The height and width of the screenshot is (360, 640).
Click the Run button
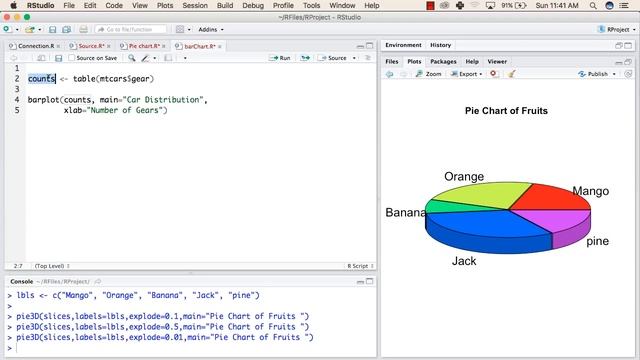pos(280,58)
